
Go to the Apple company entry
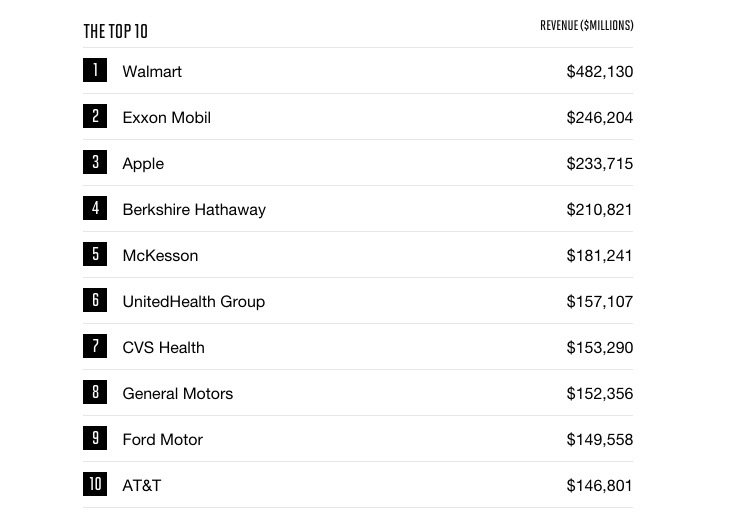click(143, 164)
